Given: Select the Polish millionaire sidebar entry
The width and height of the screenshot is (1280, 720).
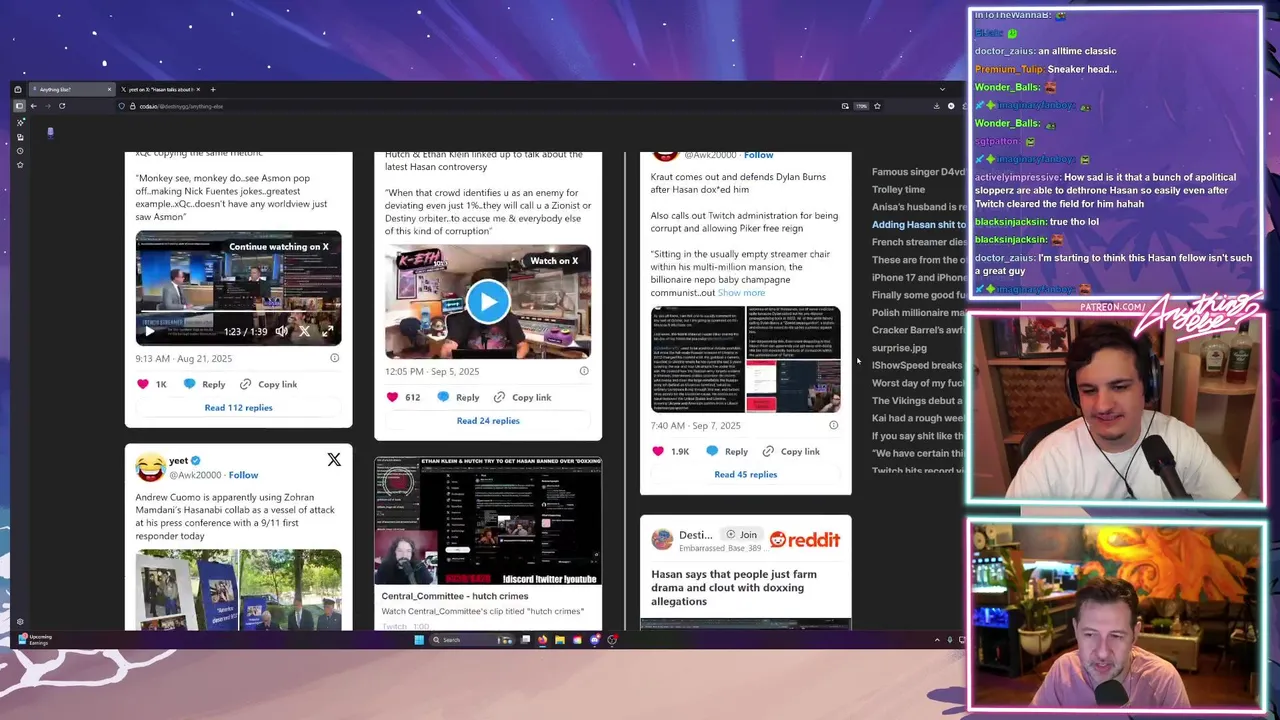Looking at the screenshot, I should (918, 313).
